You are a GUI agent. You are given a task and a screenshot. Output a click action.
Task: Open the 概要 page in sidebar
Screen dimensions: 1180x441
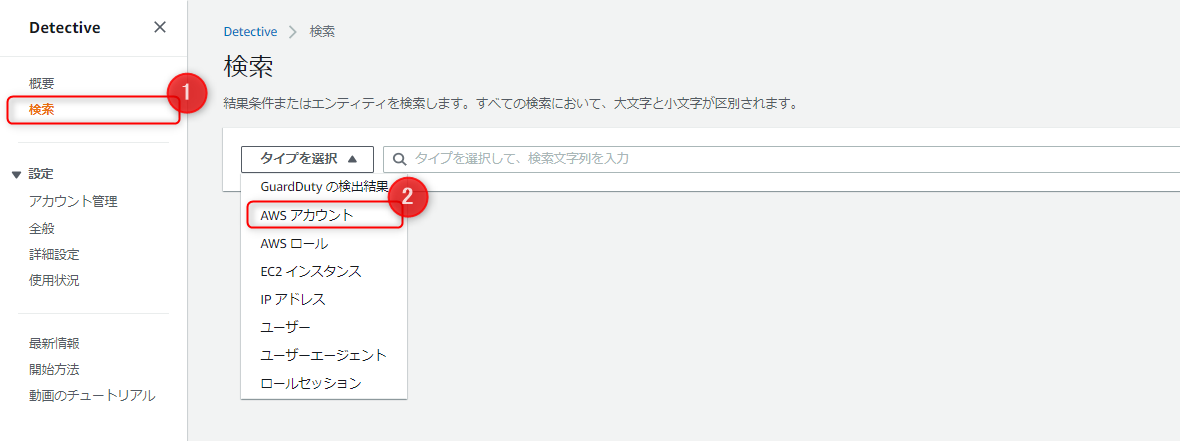[x=41, y=84]
